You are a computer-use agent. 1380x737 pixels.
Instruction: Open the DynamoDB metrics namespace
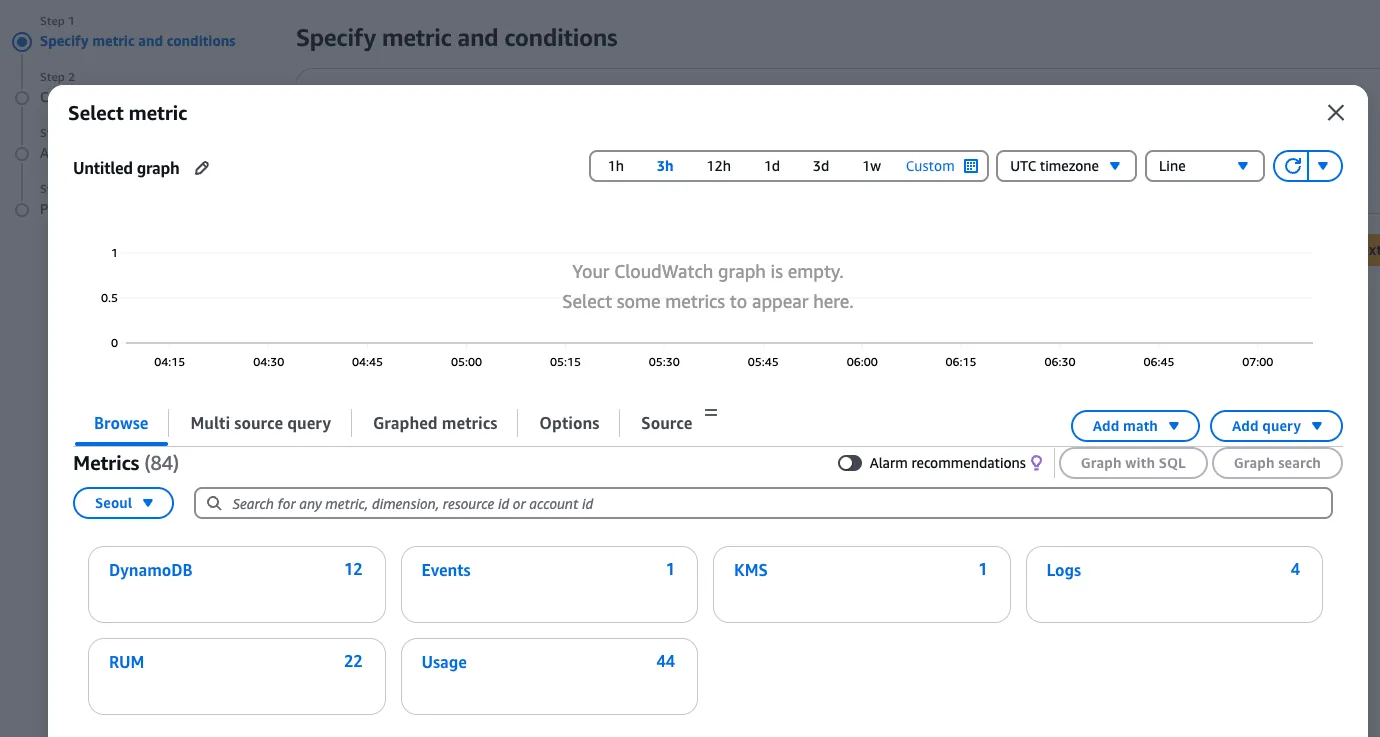tap(236, 584)
